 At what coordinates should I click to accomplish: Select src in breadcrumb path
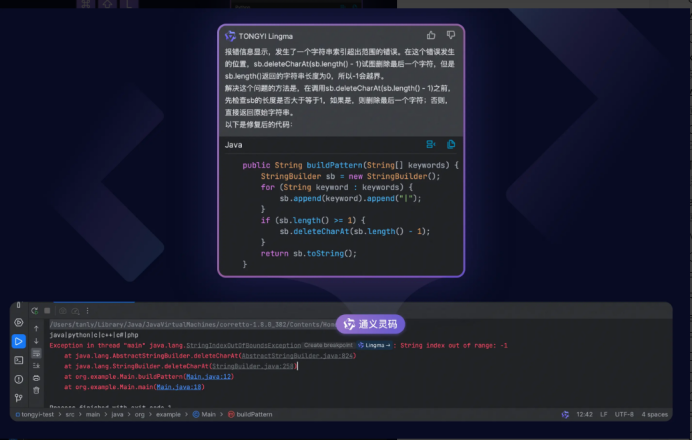click(70, 415)
